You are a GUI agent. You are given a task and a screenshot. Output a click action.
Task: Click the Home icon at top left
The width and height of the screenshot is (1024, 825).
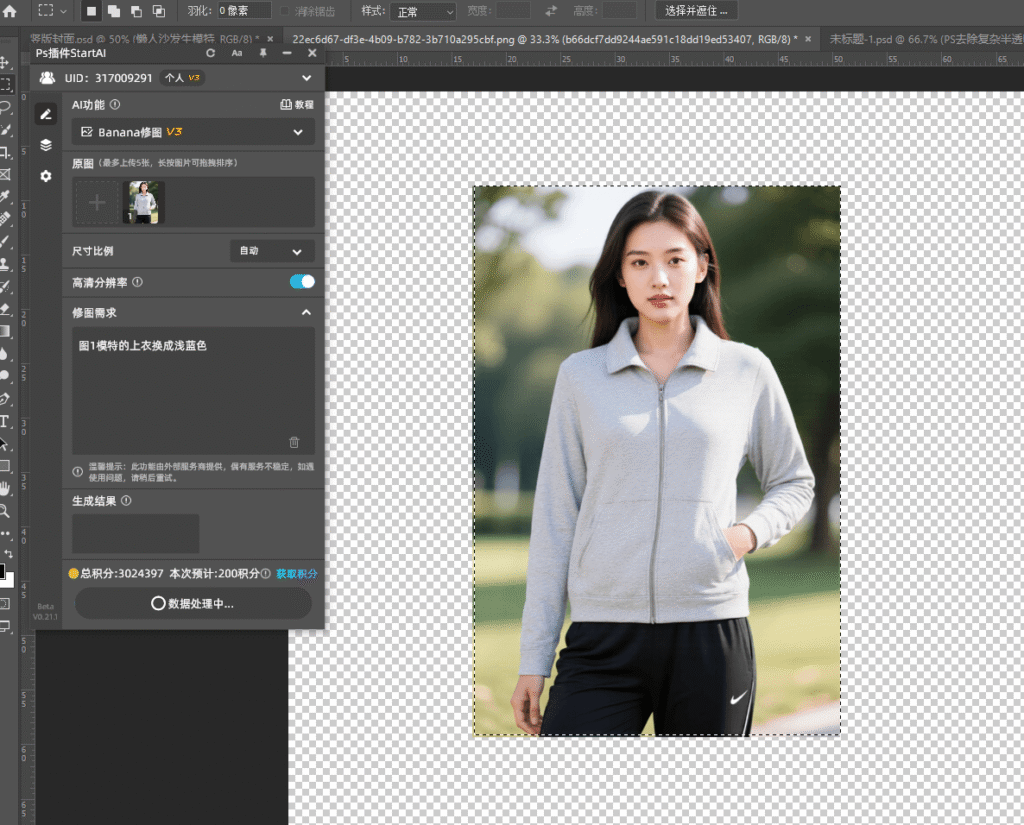[x=9, y=11]
